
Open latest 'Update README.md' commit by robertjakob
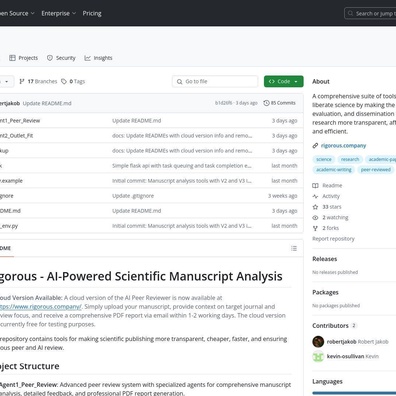[47, 103]
